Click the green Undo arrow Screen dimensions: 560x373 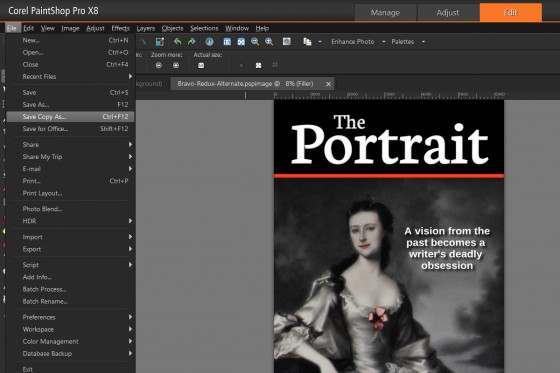pos(178,41)
